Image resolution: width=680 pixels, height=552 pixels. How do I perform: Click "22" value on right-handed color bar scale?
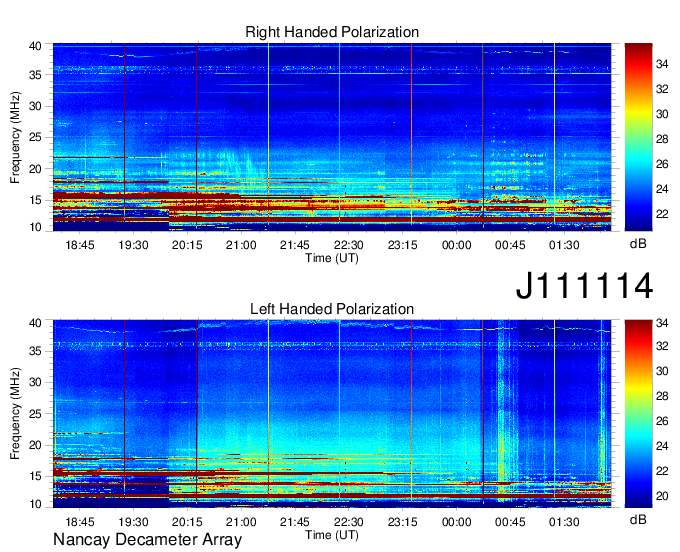point(662,214)
